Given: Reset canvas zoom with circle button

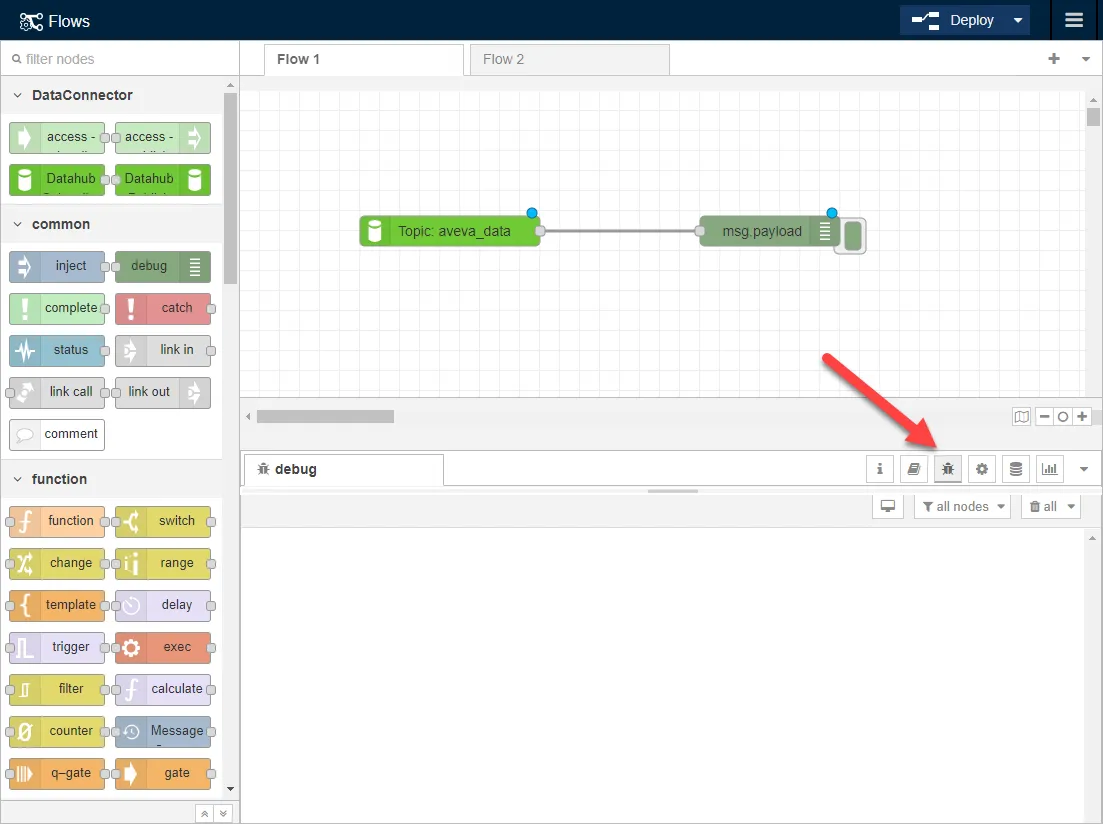Looking at the screenshot, I should pyautogui.click(x=1063, y=417).
